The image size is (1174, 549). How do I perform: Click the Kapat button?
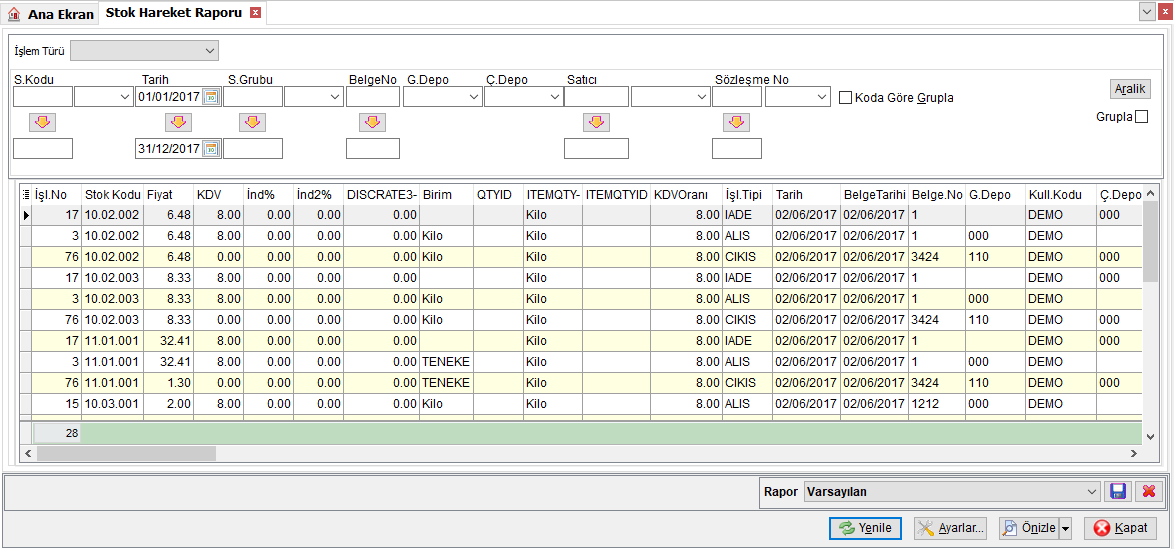1120,528
